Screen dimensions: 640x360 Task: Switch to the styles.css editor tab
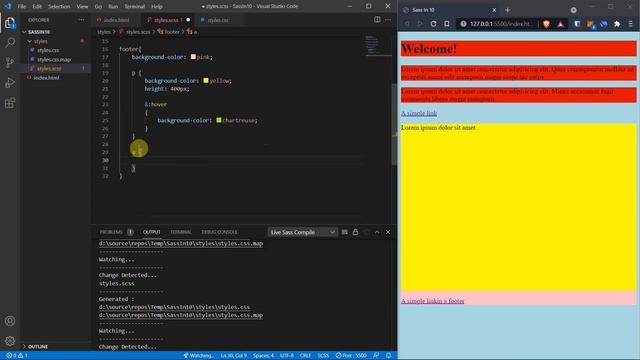pyautogui.click(x=218, y=20)
